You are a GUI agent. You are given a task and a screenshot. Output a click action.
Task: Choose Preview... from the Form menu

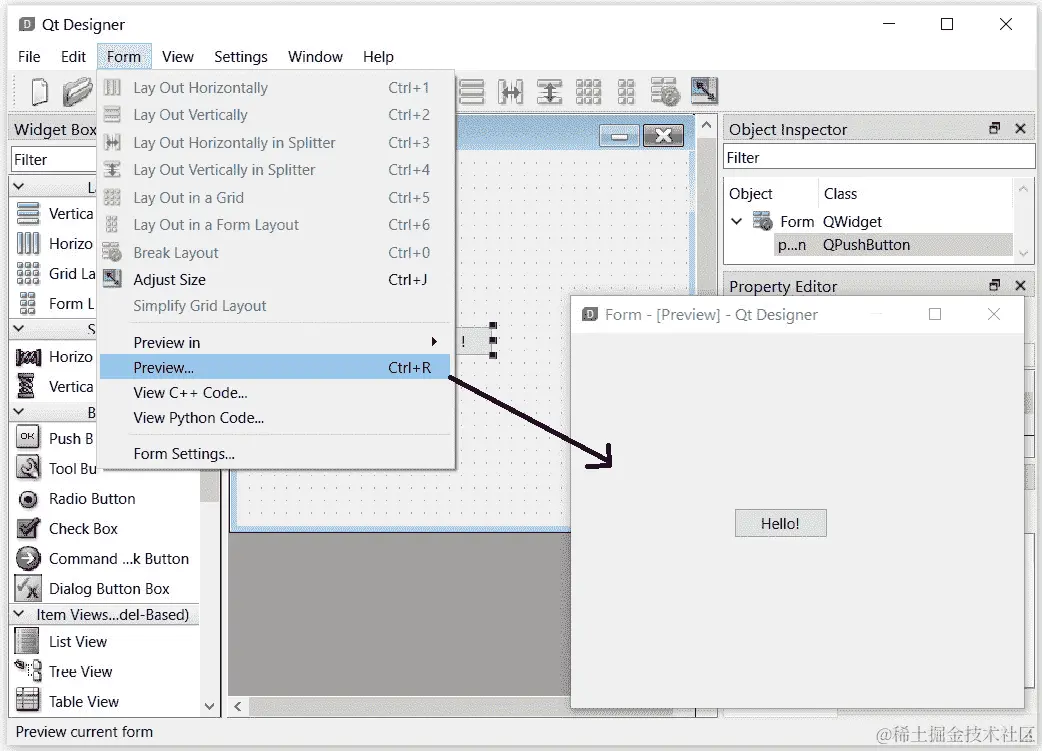274,367
